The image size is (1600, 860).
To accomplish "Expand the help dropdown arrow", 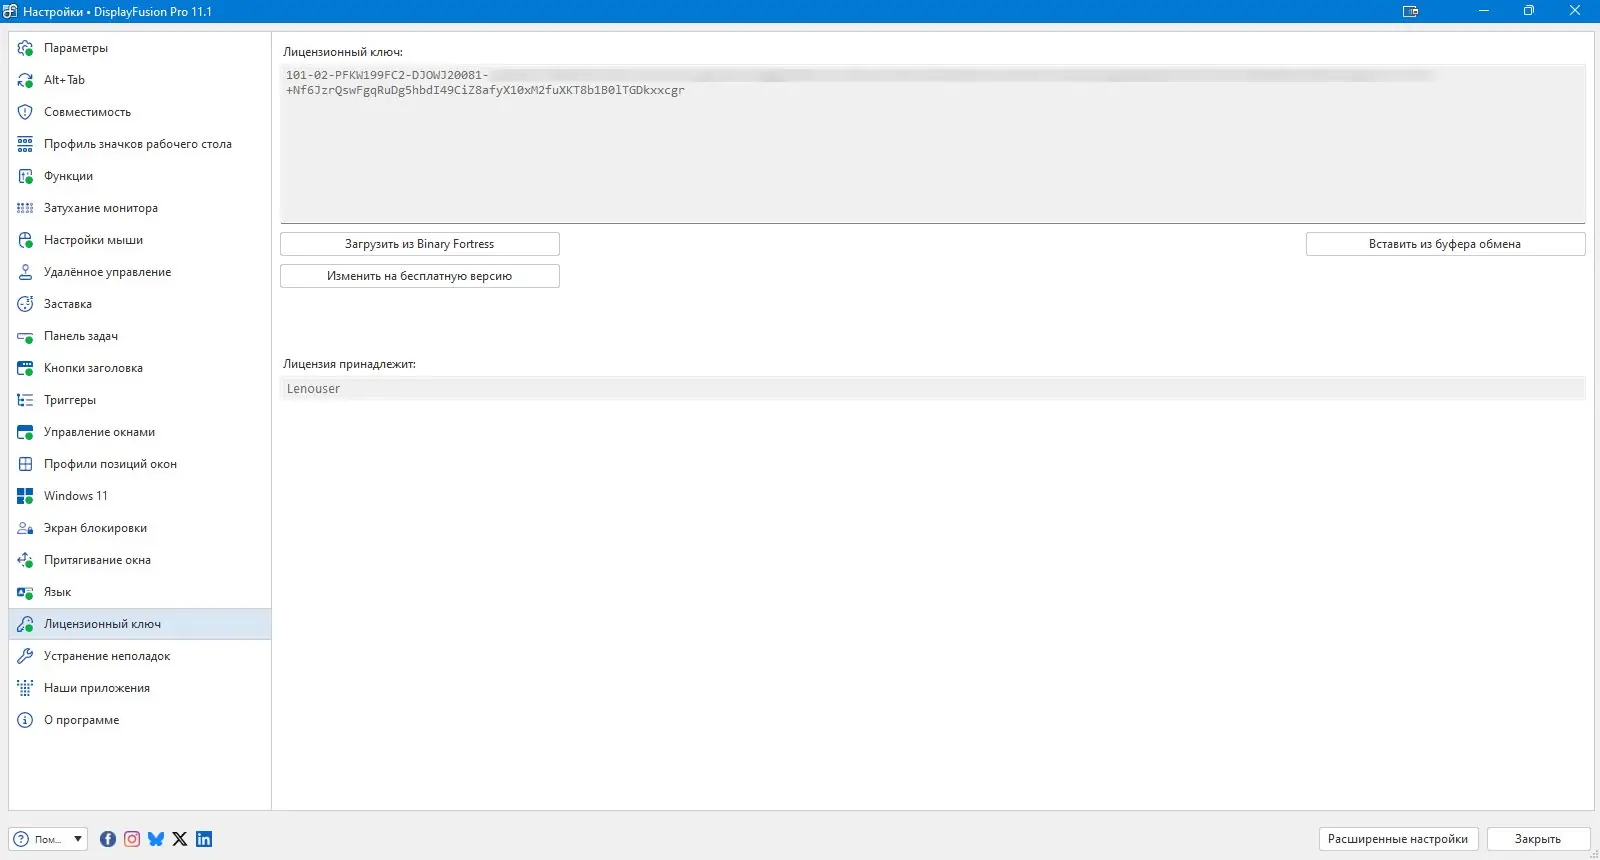I will (x=78, y=839).
